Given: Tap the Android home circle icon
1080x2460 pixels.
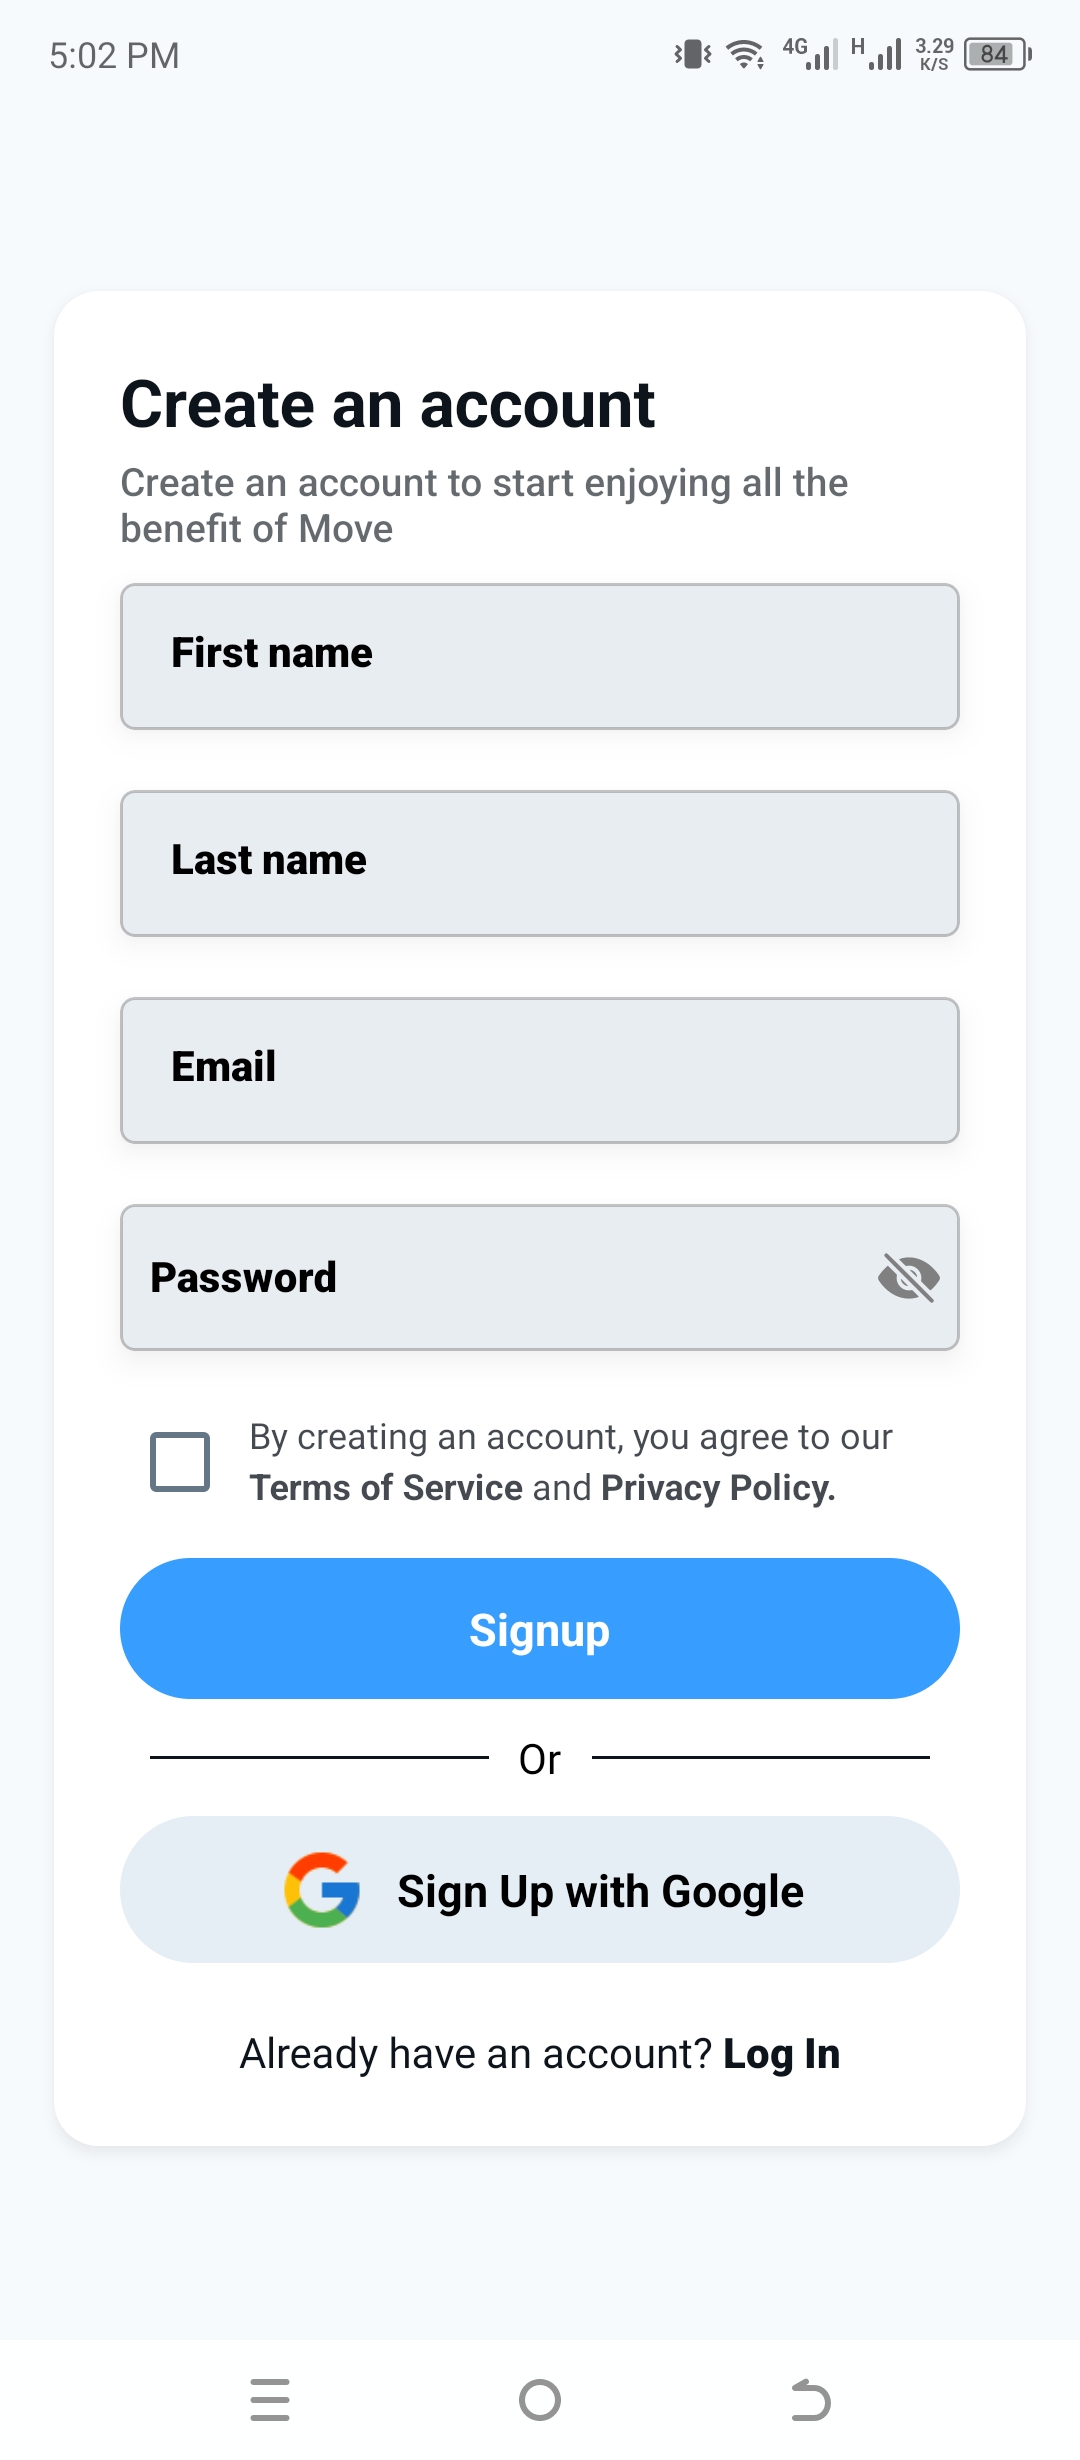Looking at the screenshot, I should point(540,2400).
